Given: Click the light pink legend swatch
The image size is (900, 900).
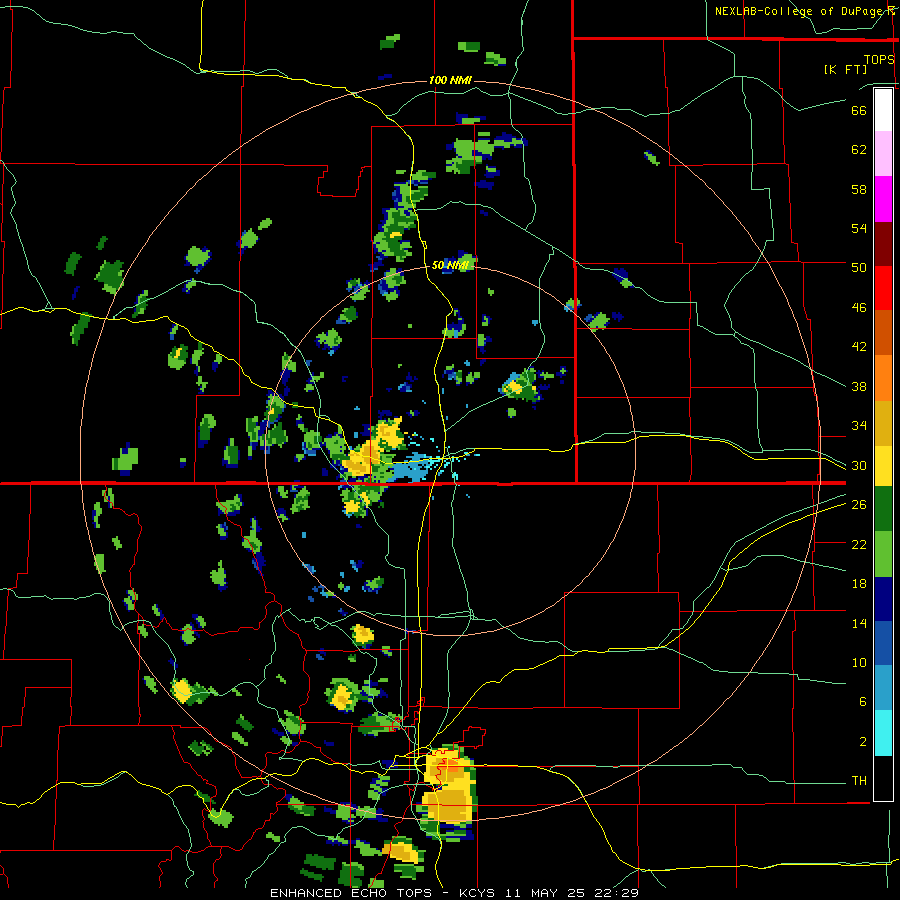Looking at the screenshot, I should (x=883, y=154).
